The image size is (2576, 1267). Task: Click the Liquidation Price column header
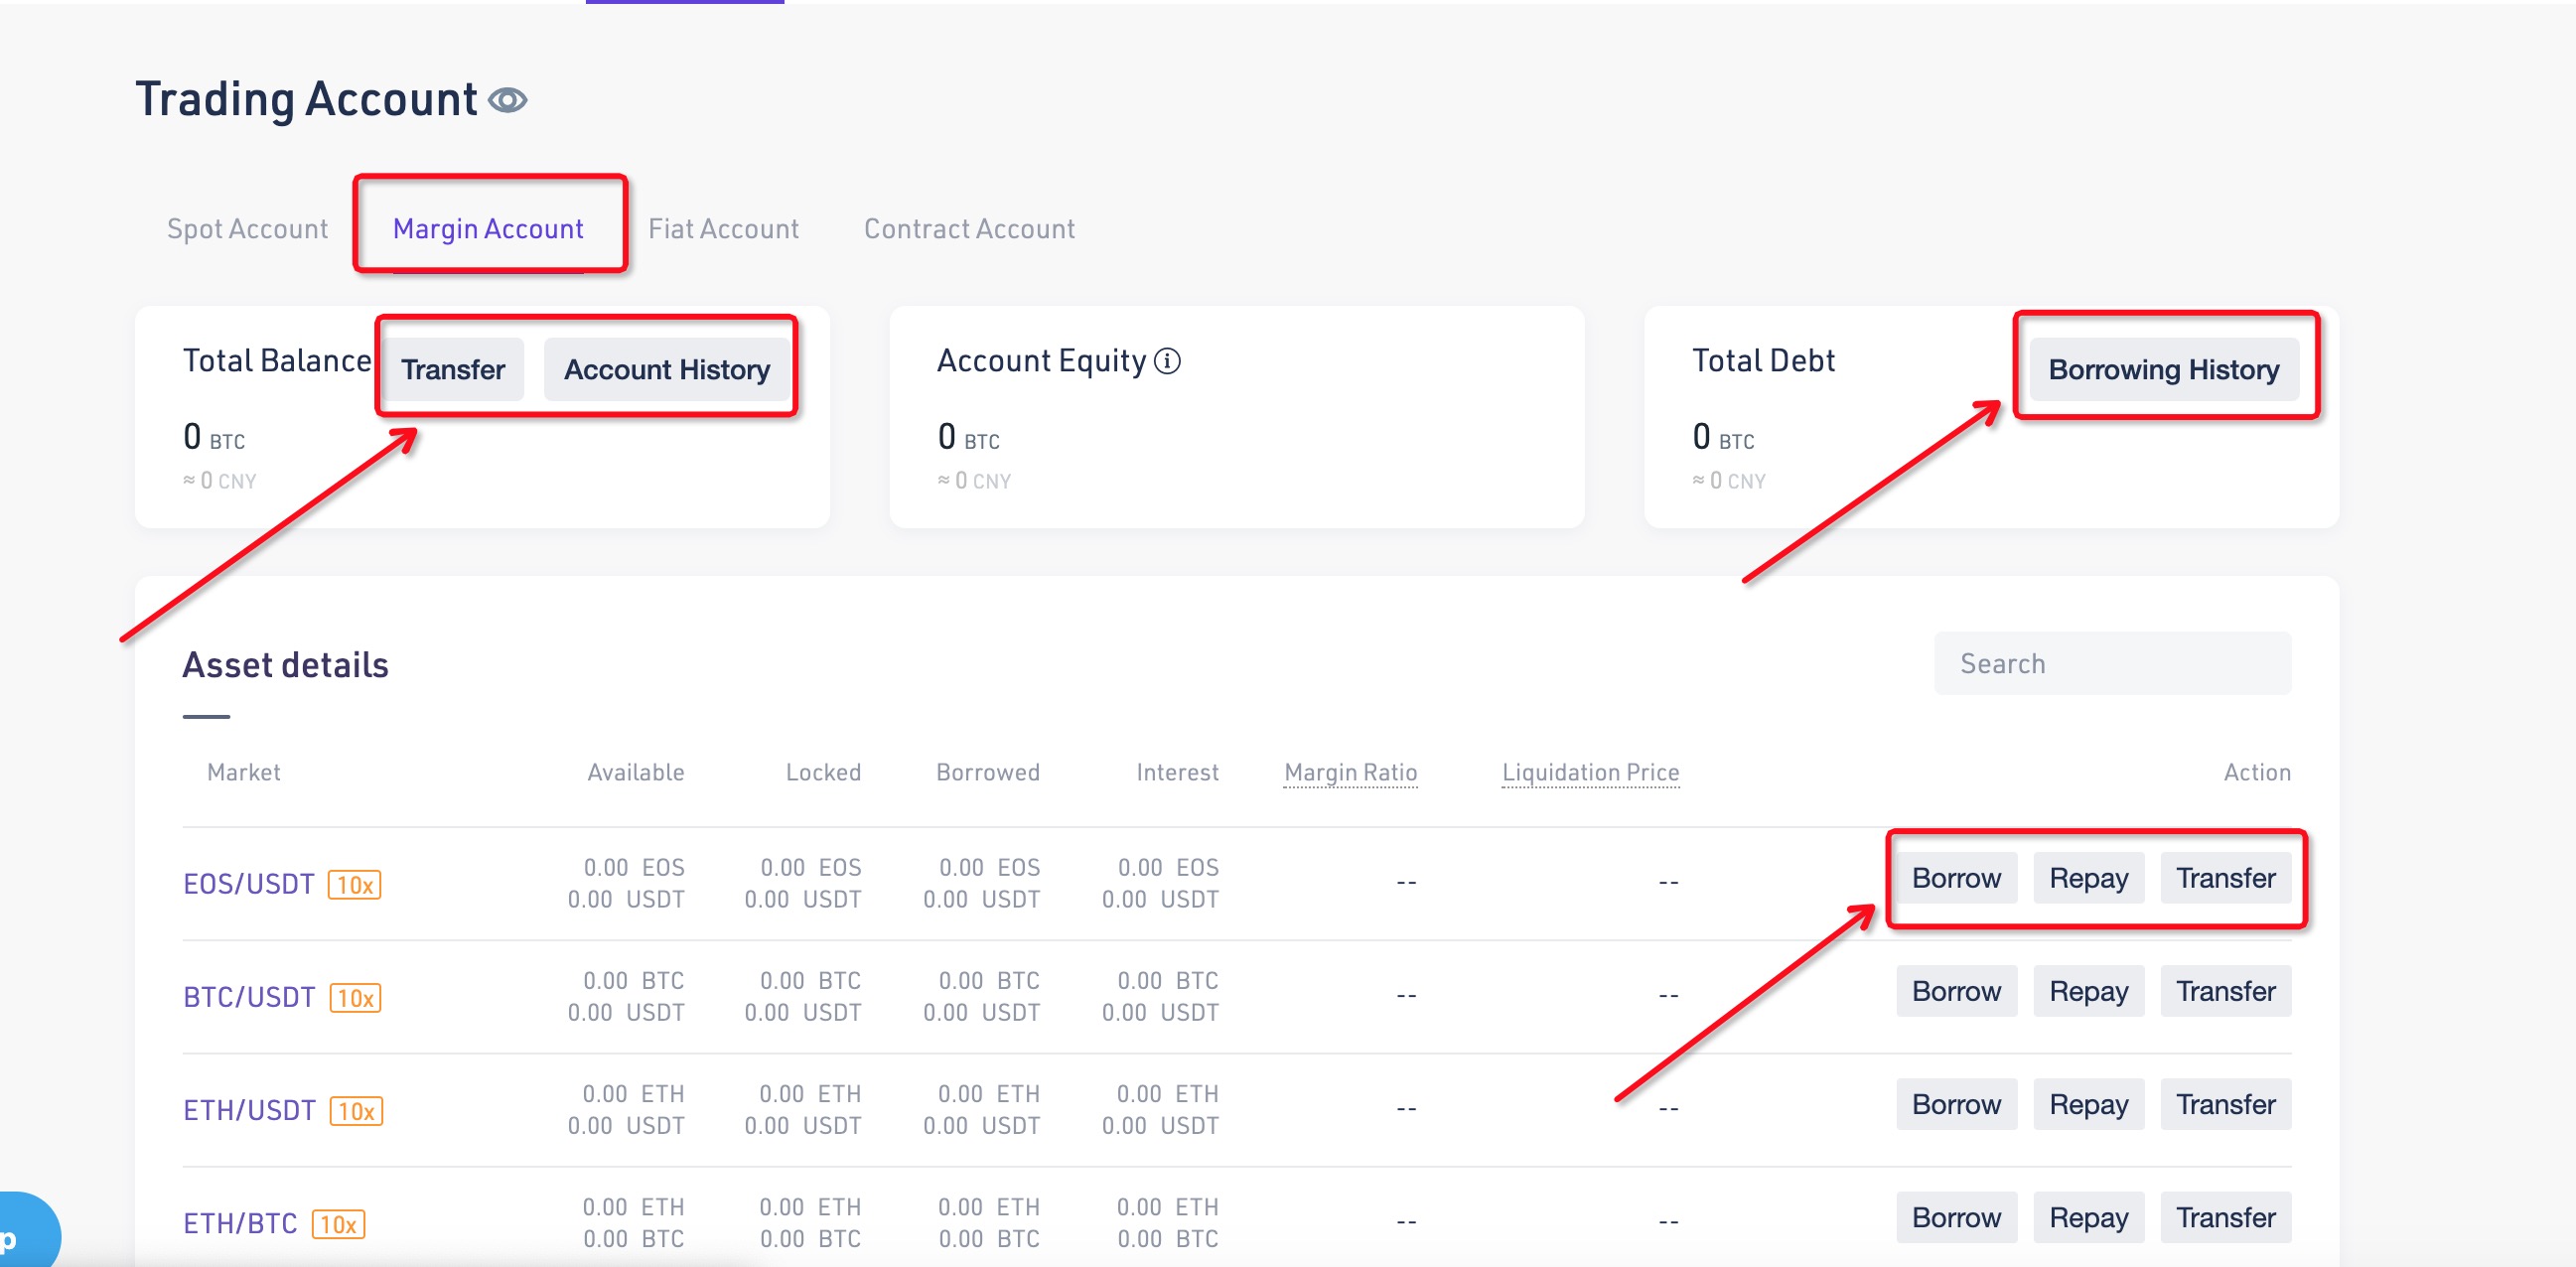[x=1590, y=772]
